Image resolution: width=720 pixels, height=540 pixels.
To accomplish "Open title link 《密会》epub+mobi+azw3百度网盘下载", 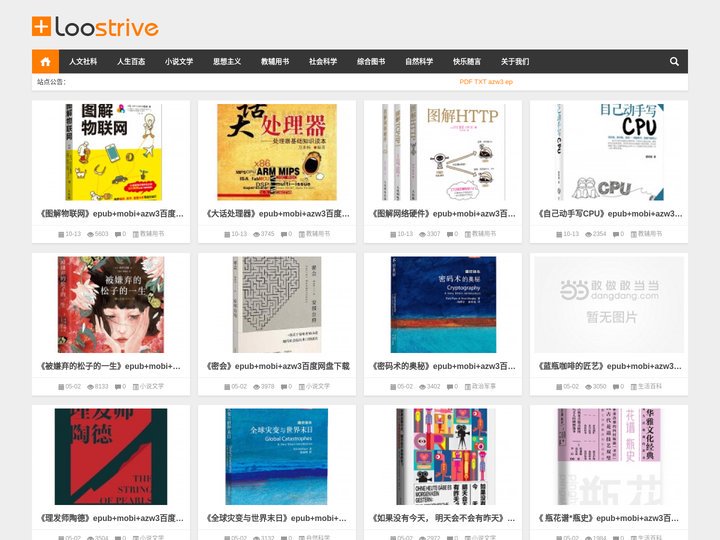I will click(x=277, y=366).
